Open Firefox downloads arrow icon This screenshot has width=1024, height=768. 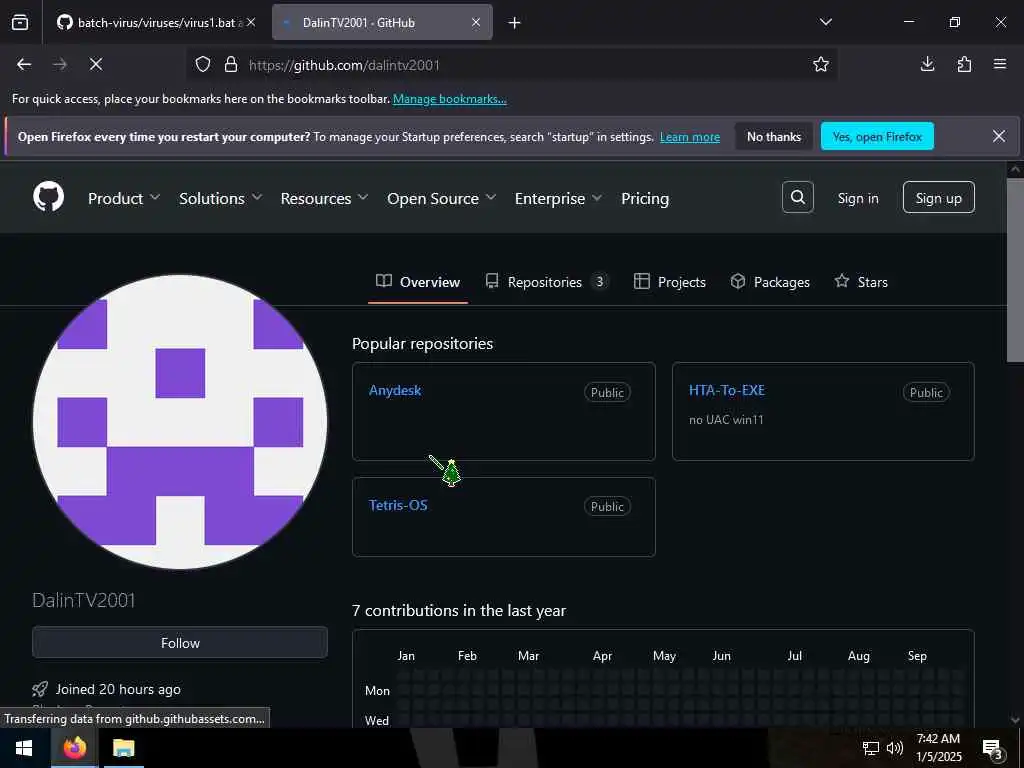[x=927, y=64]
